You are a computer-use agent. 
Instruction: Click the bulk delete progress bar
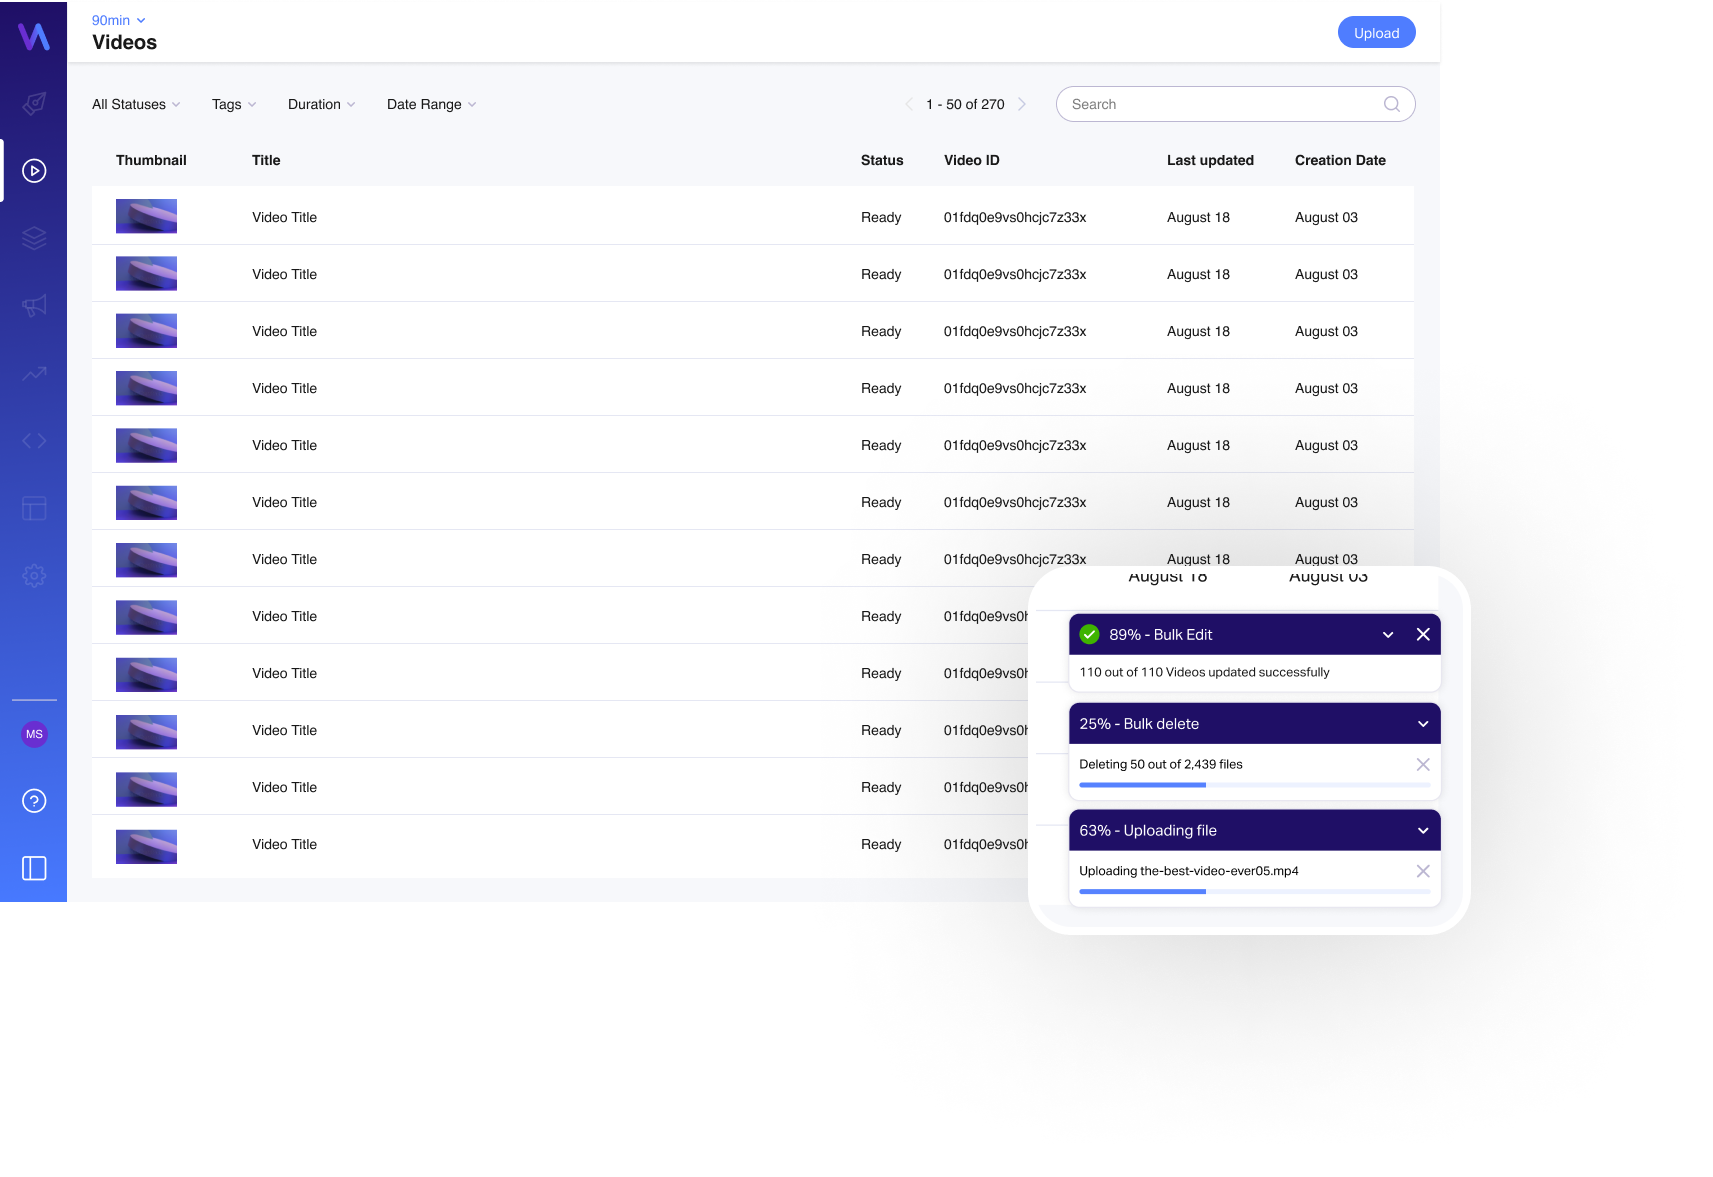(x=1254, y=785)
